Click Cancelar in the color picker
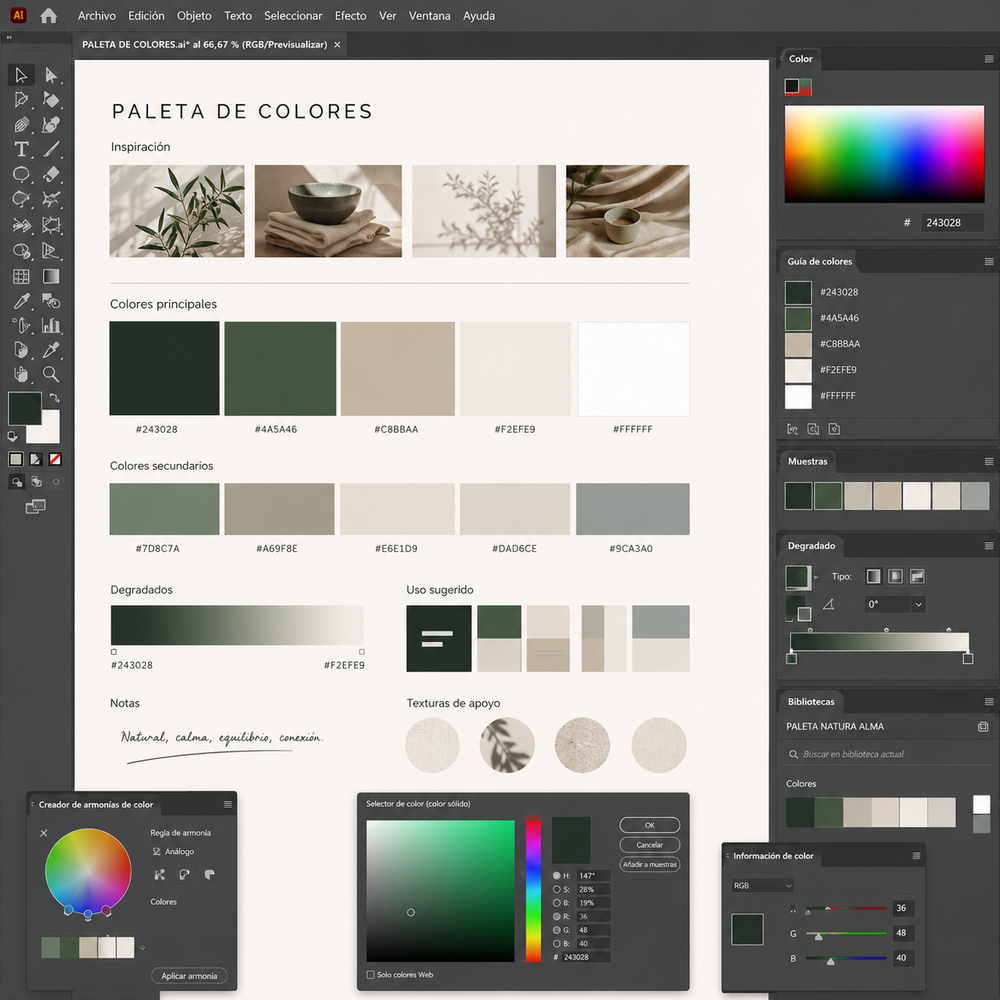The width and height of the screenshot is (1000, 1000). [649, 845]
